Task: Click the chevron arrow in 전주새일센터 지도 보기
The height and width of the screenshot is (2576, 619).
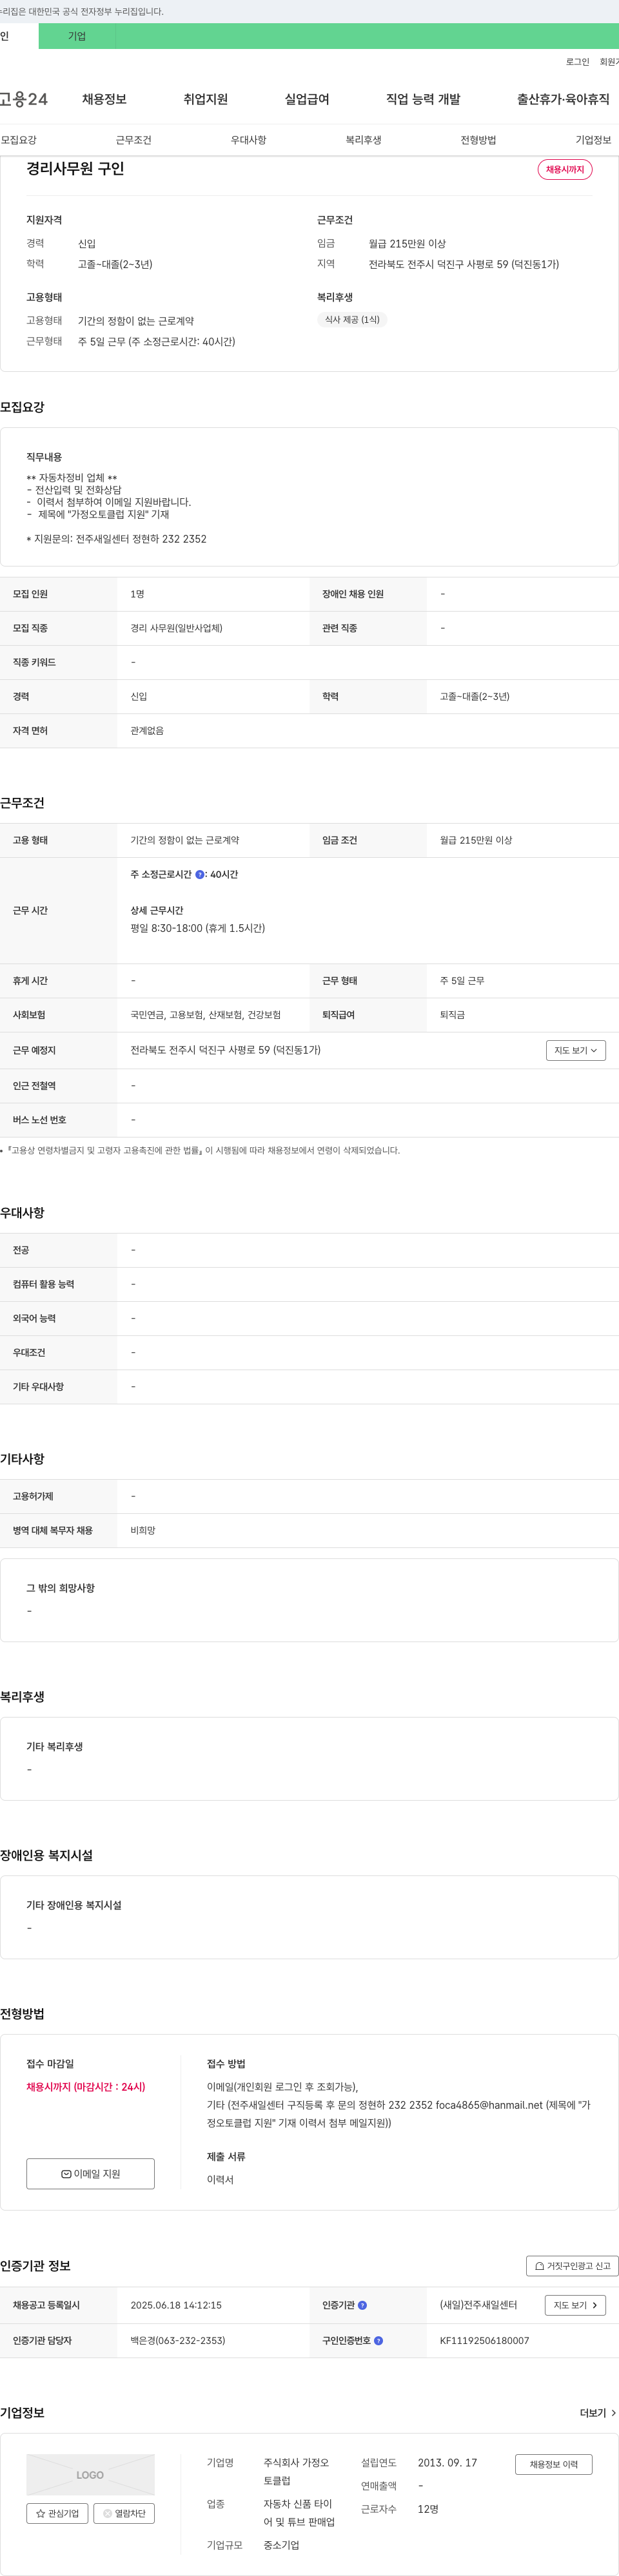Action: tap(595, 2306)
